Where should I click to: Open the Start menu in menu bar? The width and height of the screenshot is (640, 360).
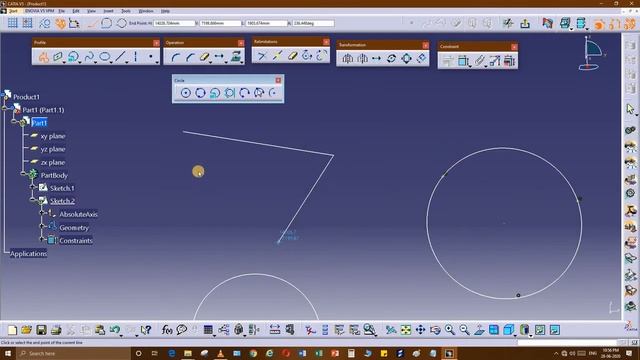click(x=13, y=11)
